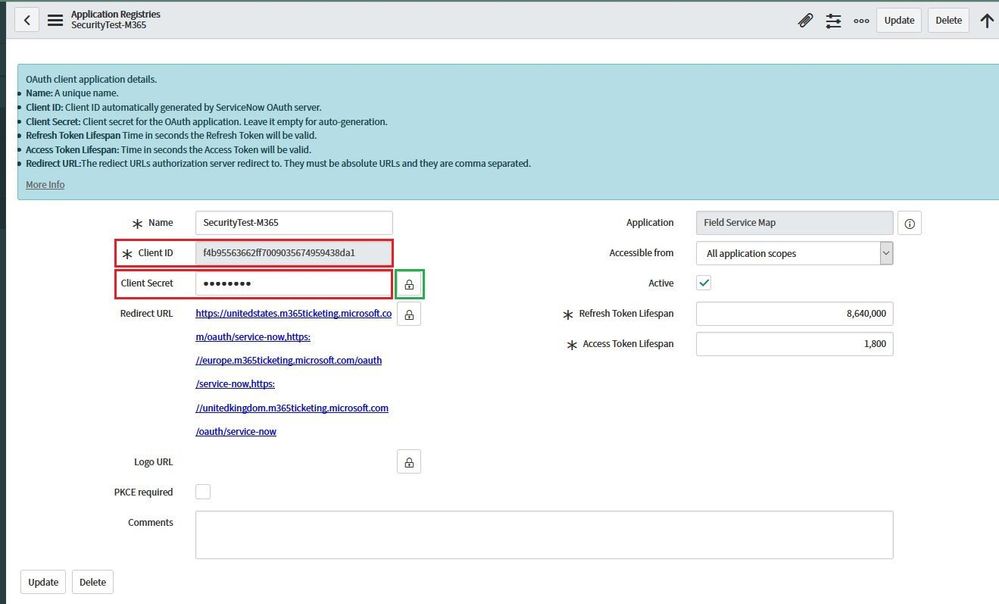Click the unitedkingdom.m365ticketing.microsoft.com URL text
999x604 pixels.
292,408
